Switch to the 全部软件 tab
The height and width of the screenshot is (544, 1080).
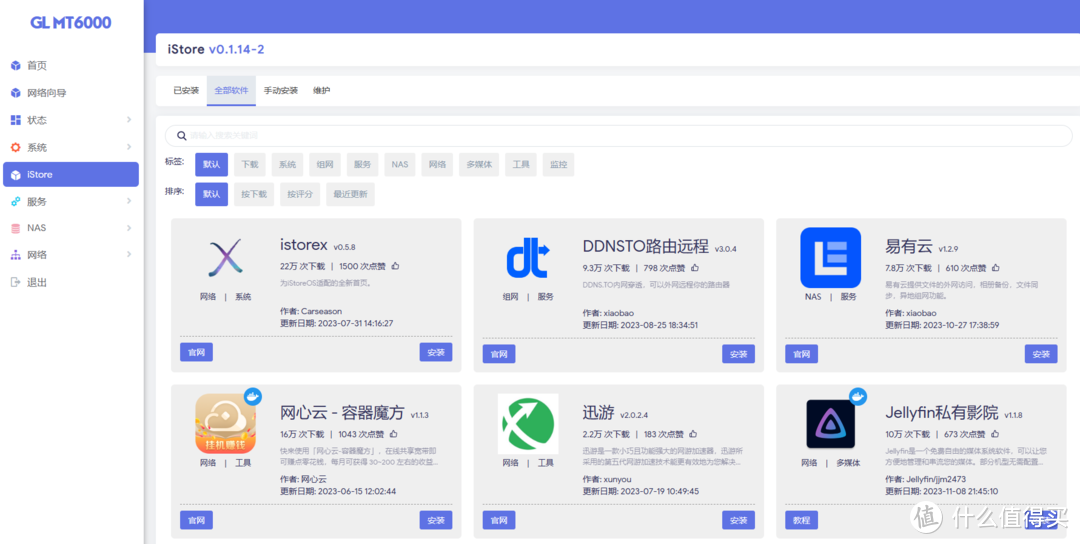click(231, 91)
